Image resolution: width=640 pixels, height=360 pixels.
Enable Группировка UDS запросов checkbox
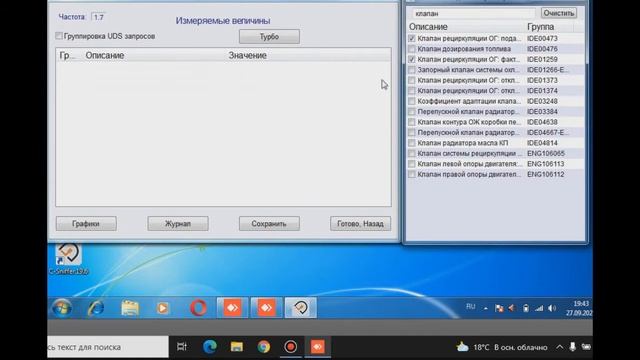[x=59, y=36]
